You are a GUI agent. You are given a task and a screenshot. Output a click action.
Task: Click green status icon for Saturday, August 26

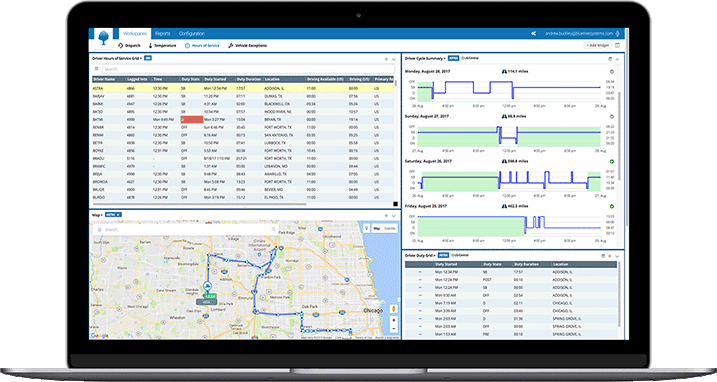(x=612, y=161)
